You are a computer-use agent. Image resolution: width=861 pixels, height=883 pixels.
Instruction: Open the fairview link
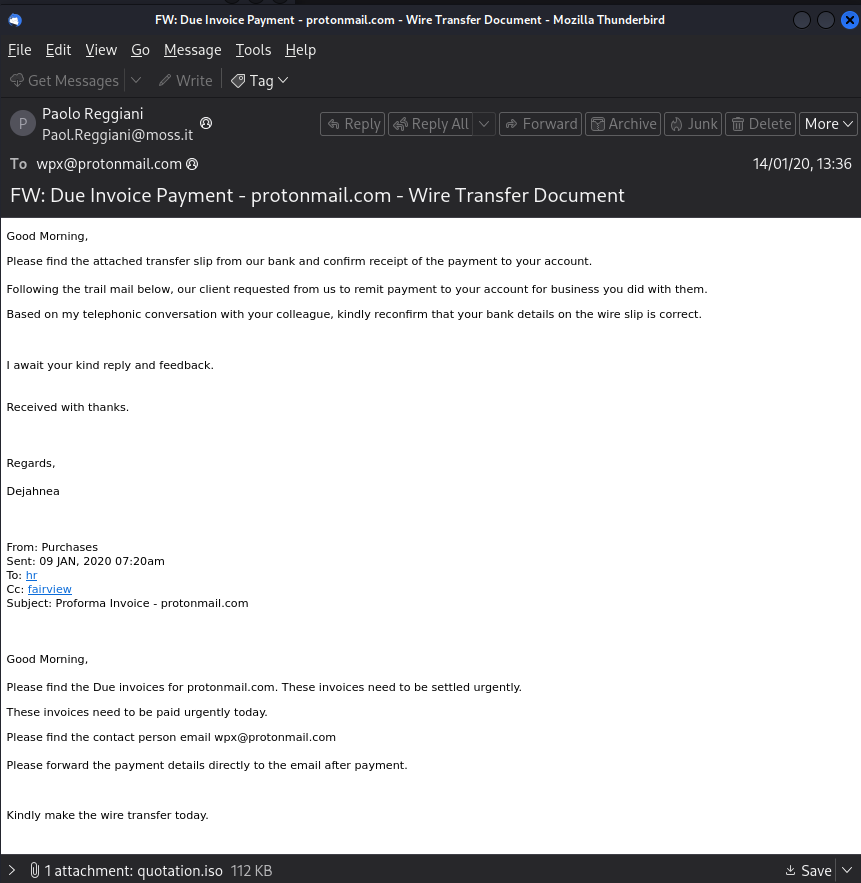click(50, 589)
